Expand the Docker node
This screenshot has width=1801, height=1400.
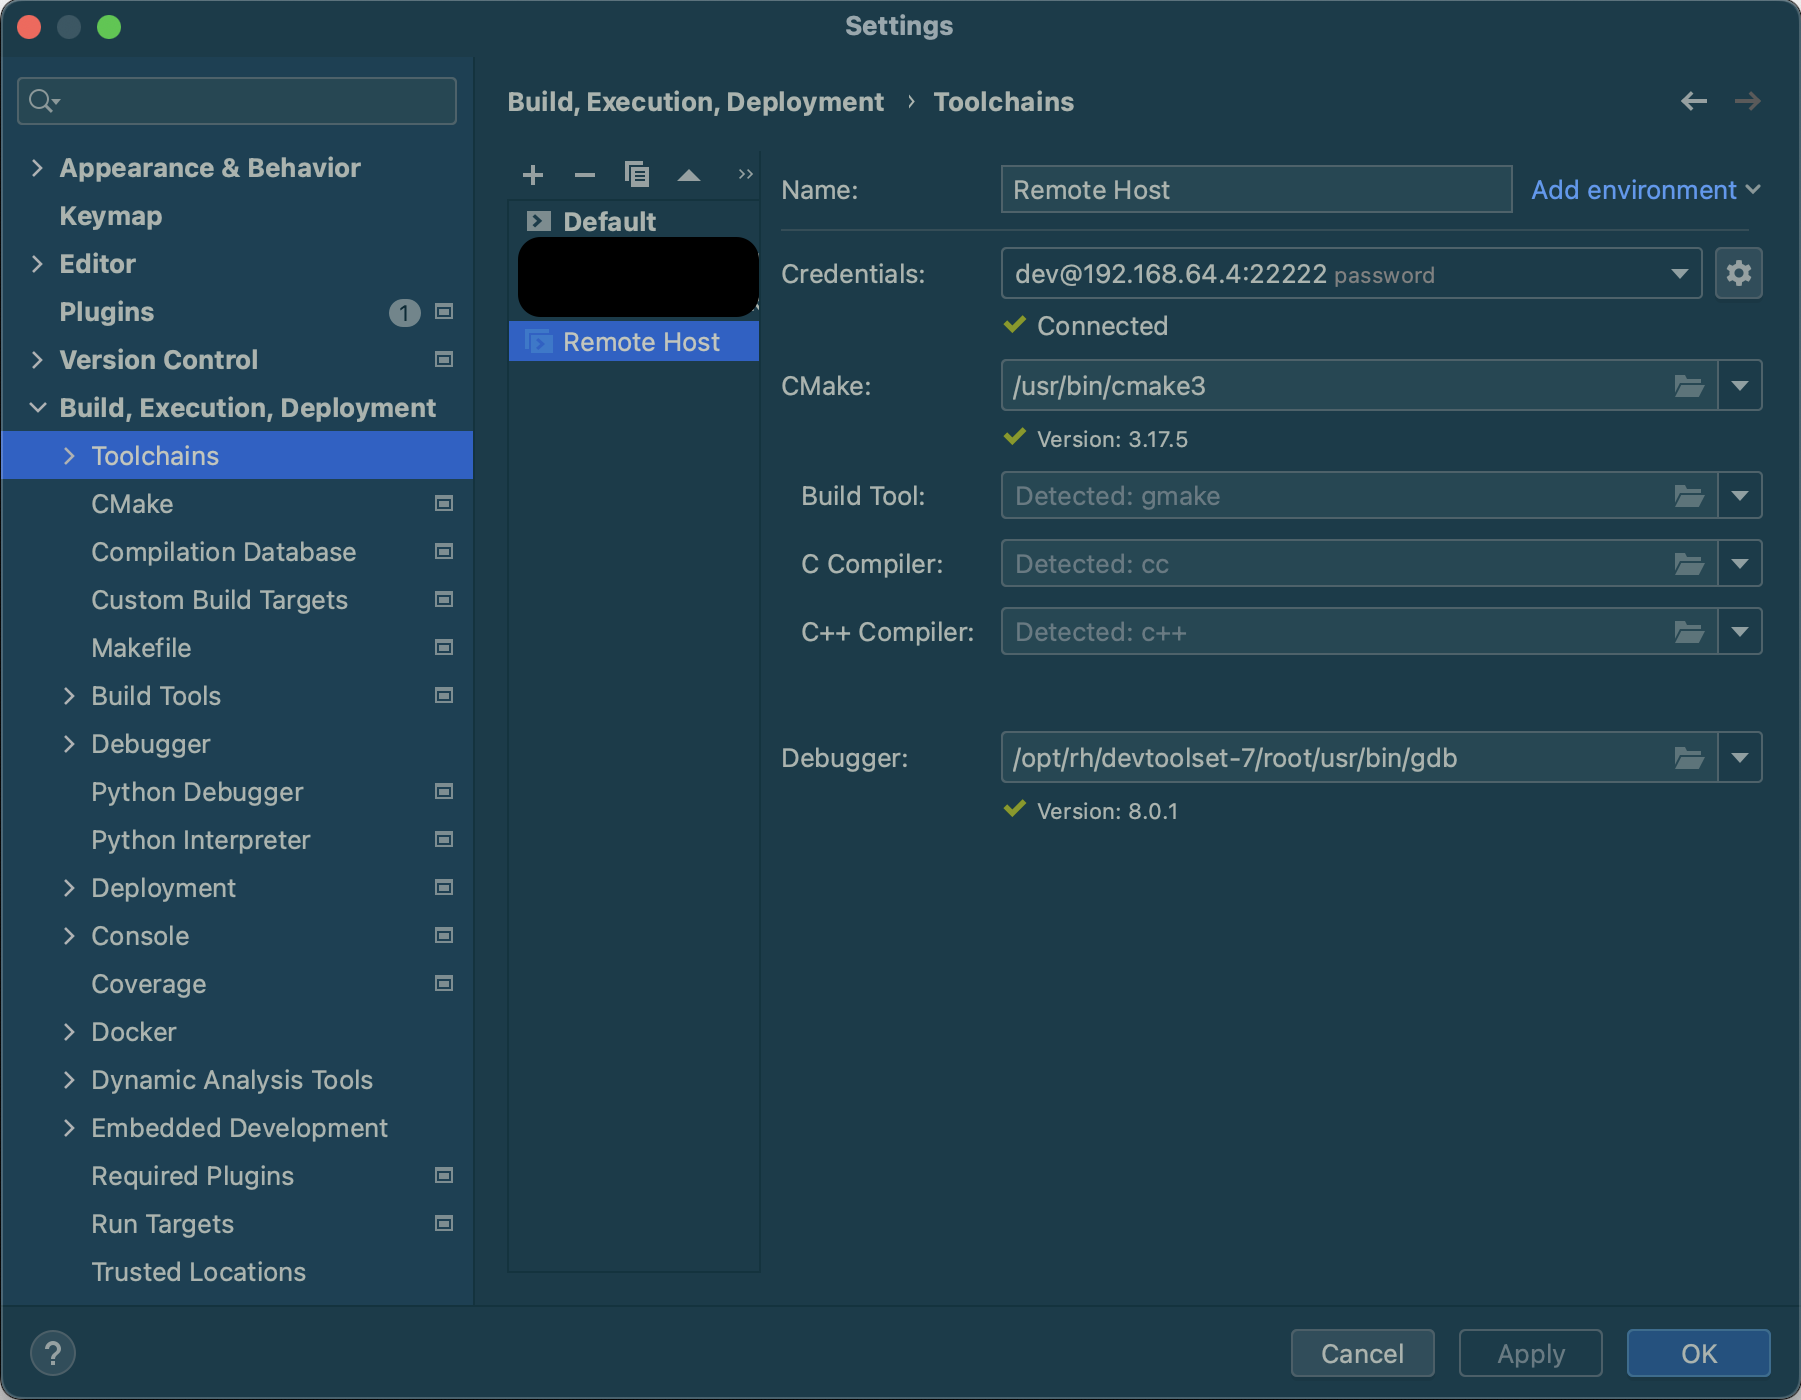69,1032
